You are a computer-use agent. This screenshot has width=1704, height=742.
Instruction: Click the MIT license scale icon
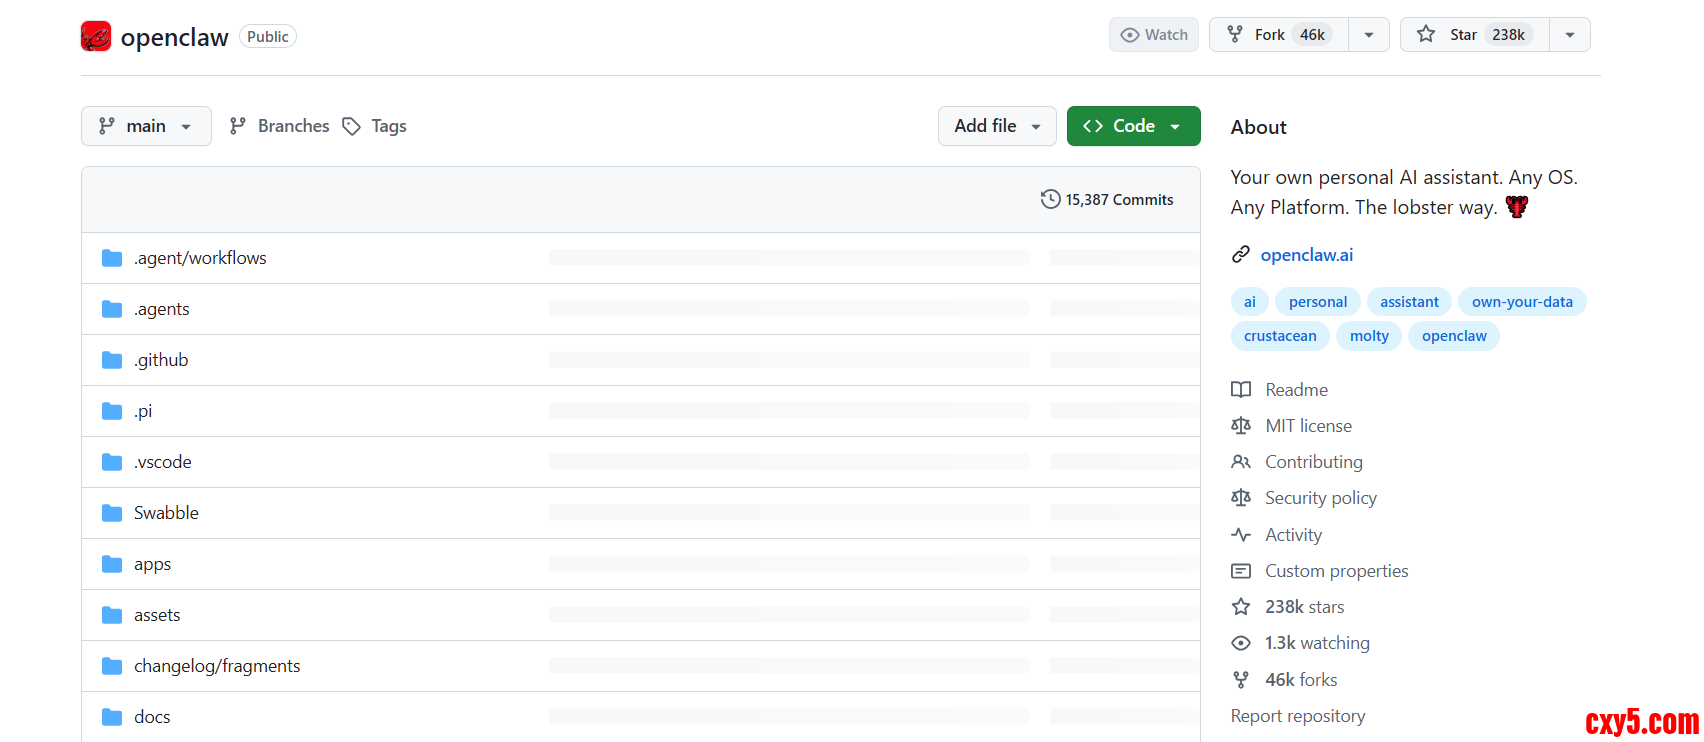pos(1241,426)
